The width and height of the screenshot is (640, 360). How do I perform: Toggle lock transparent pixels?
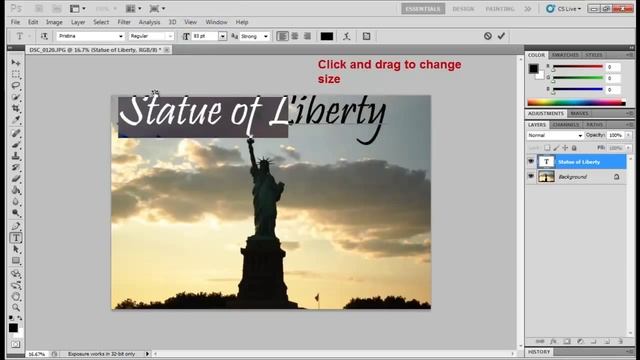click(547, 148)
